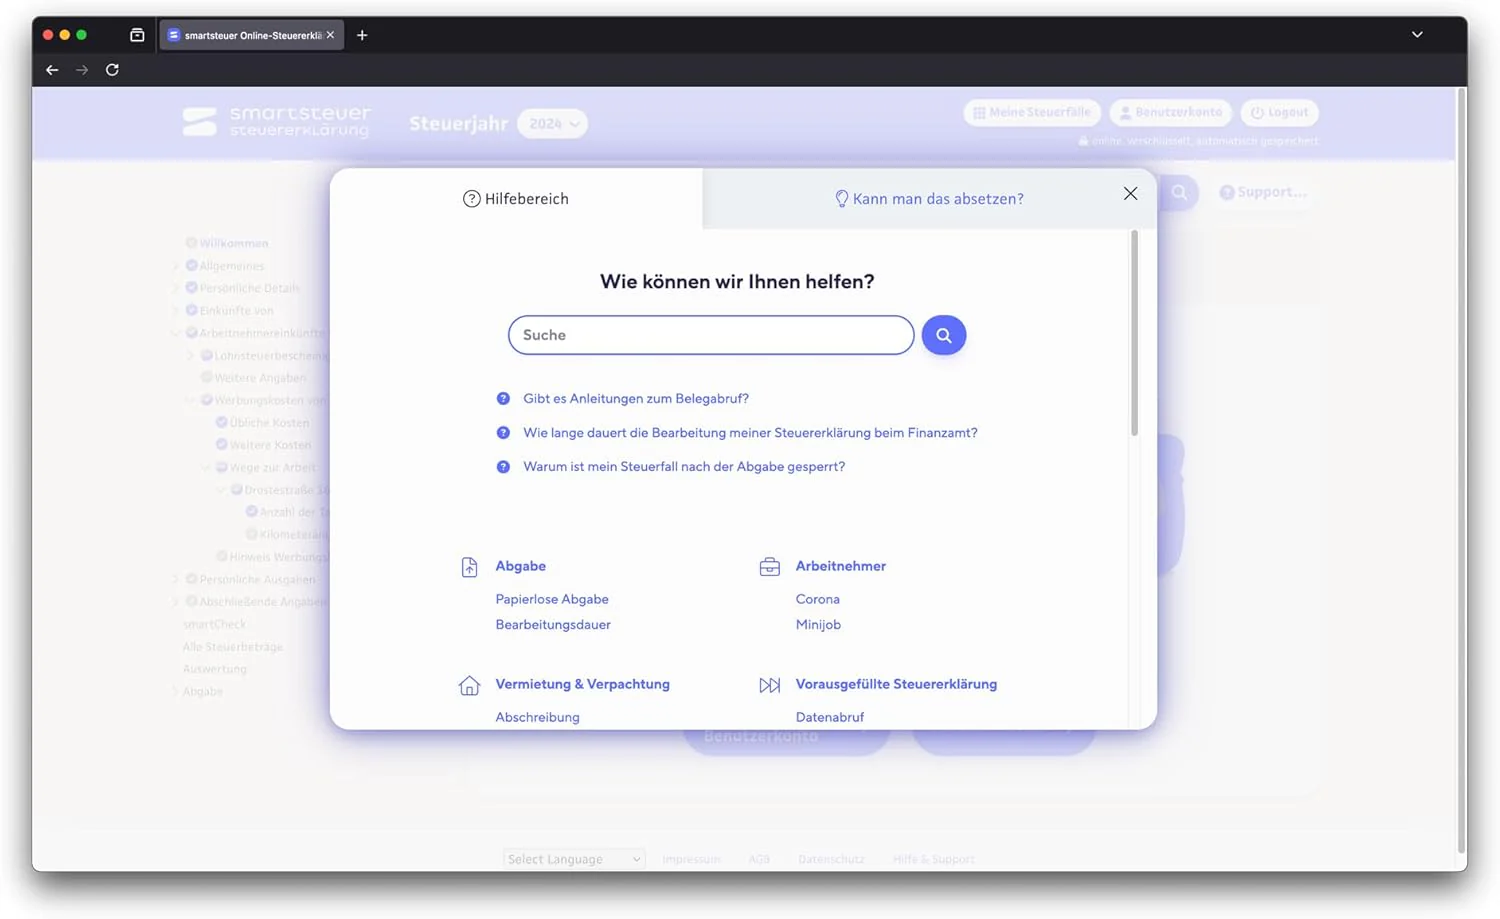
Task: Click the Abgabe document upload icon
Action: [x=469, y=567]
